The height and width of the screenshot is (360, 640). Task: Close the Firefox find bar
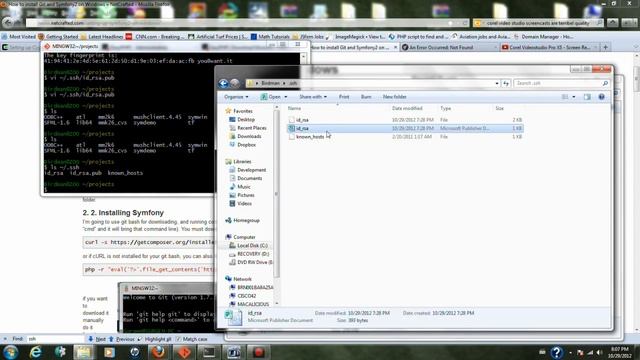(5, 339)
